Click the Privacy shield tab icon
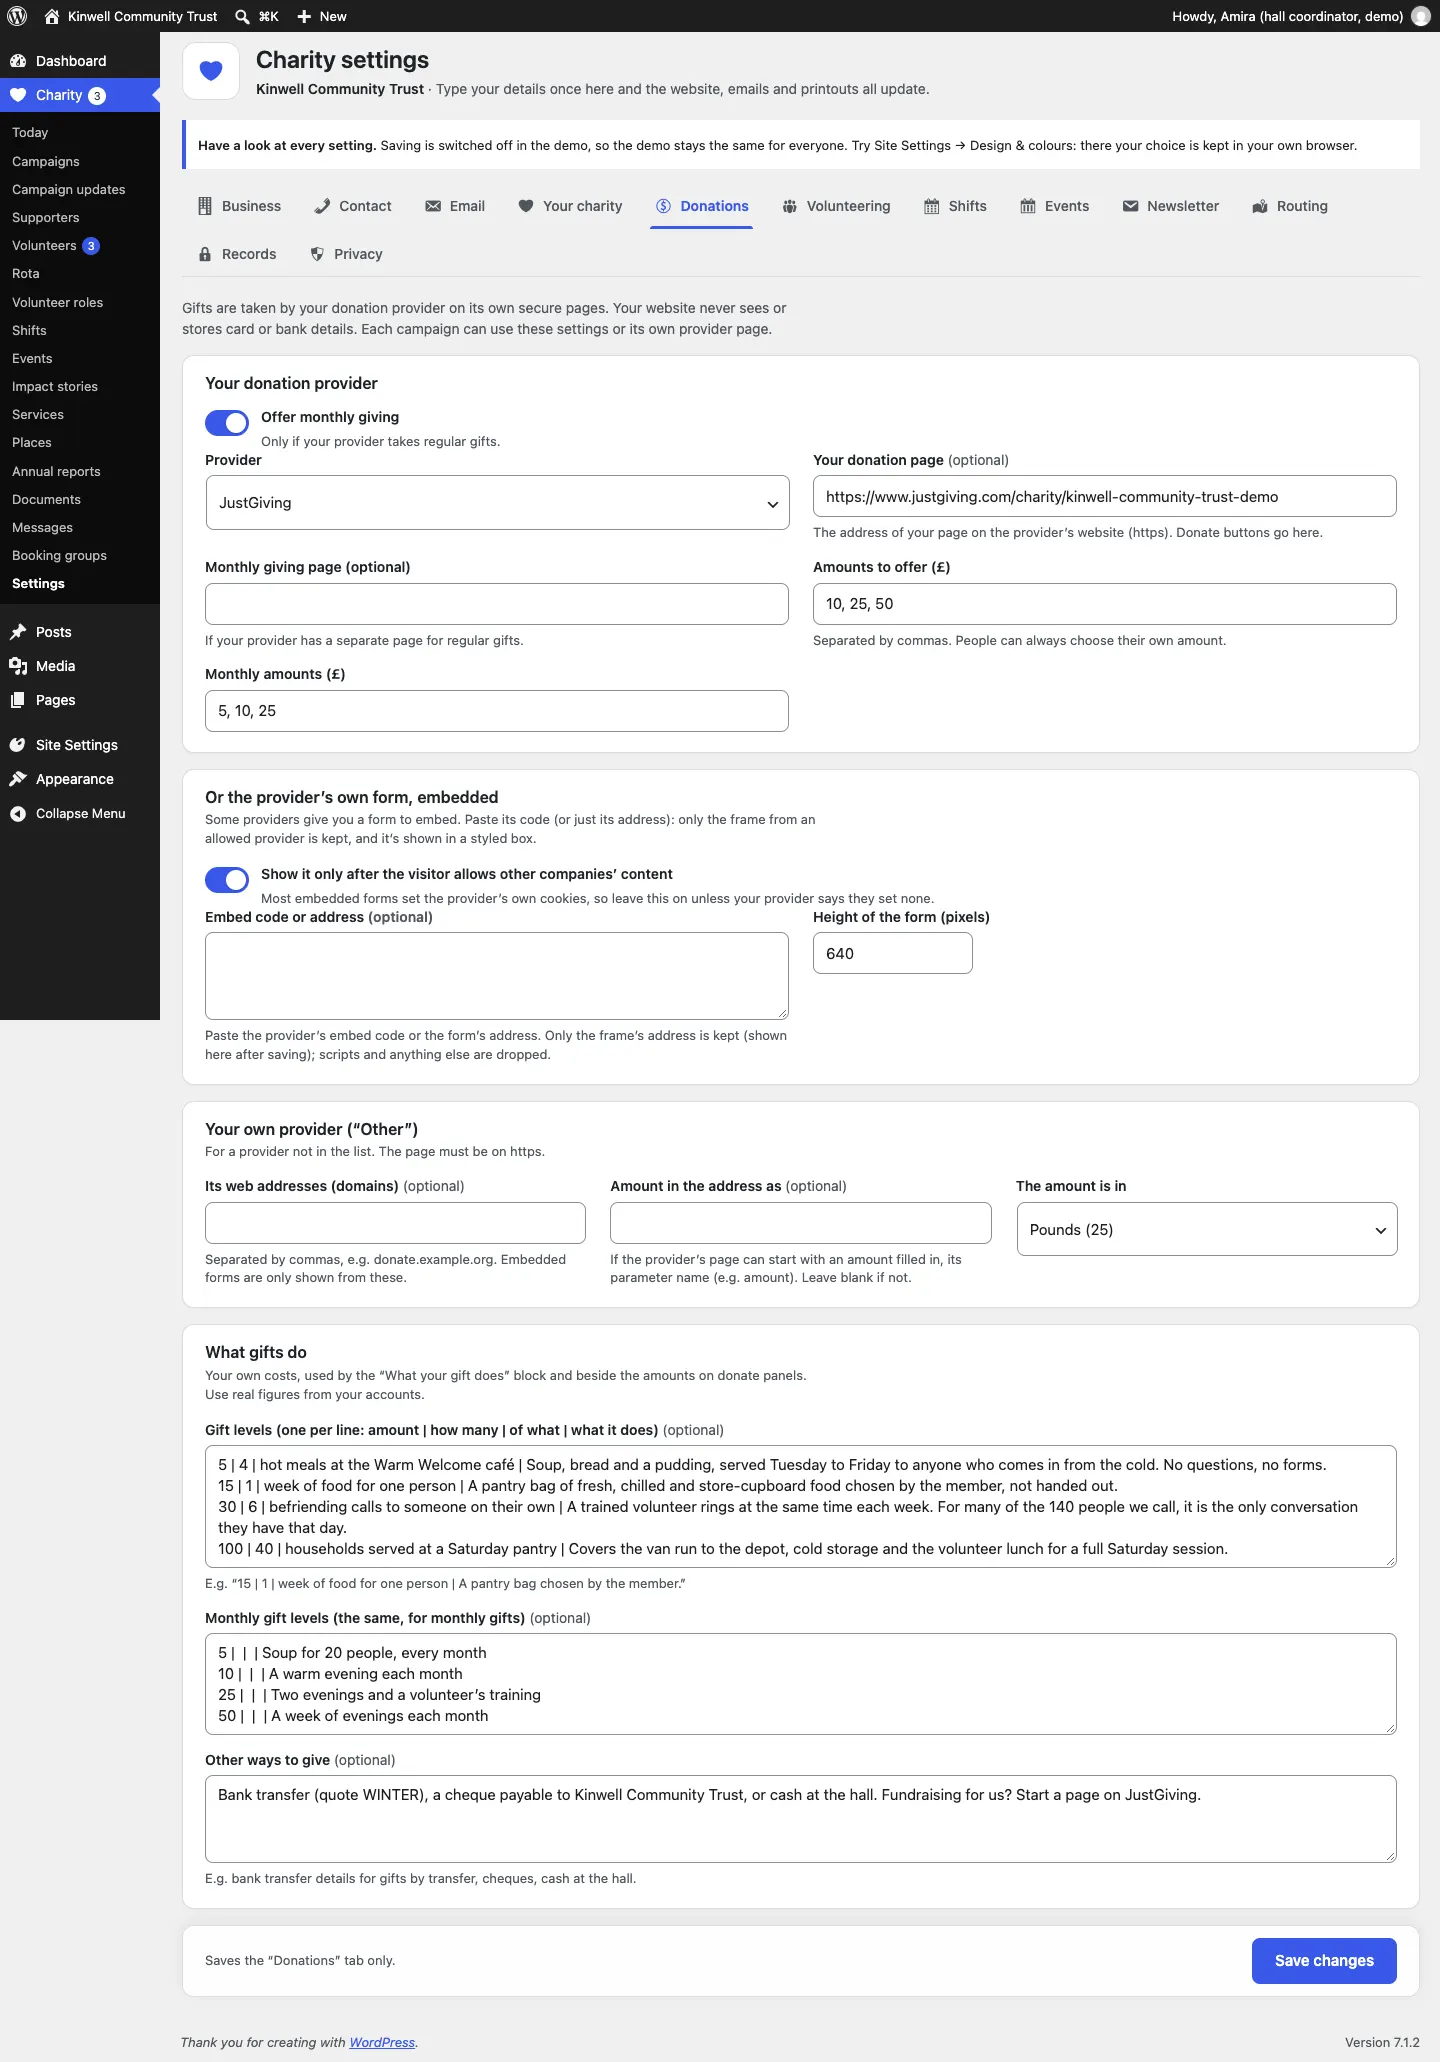 pyautogui.click(x=317, y=254)
